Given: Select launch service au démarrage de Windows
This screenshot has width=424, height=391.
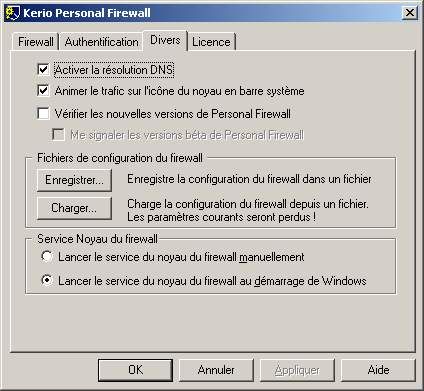Looking at the screenshot, I should (47, 280).
